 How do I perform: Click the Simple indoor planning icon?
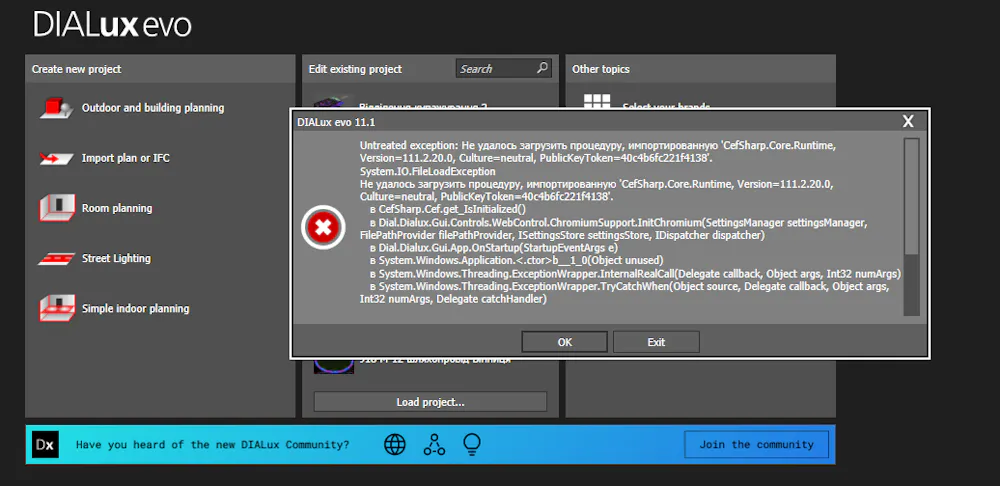57,308
